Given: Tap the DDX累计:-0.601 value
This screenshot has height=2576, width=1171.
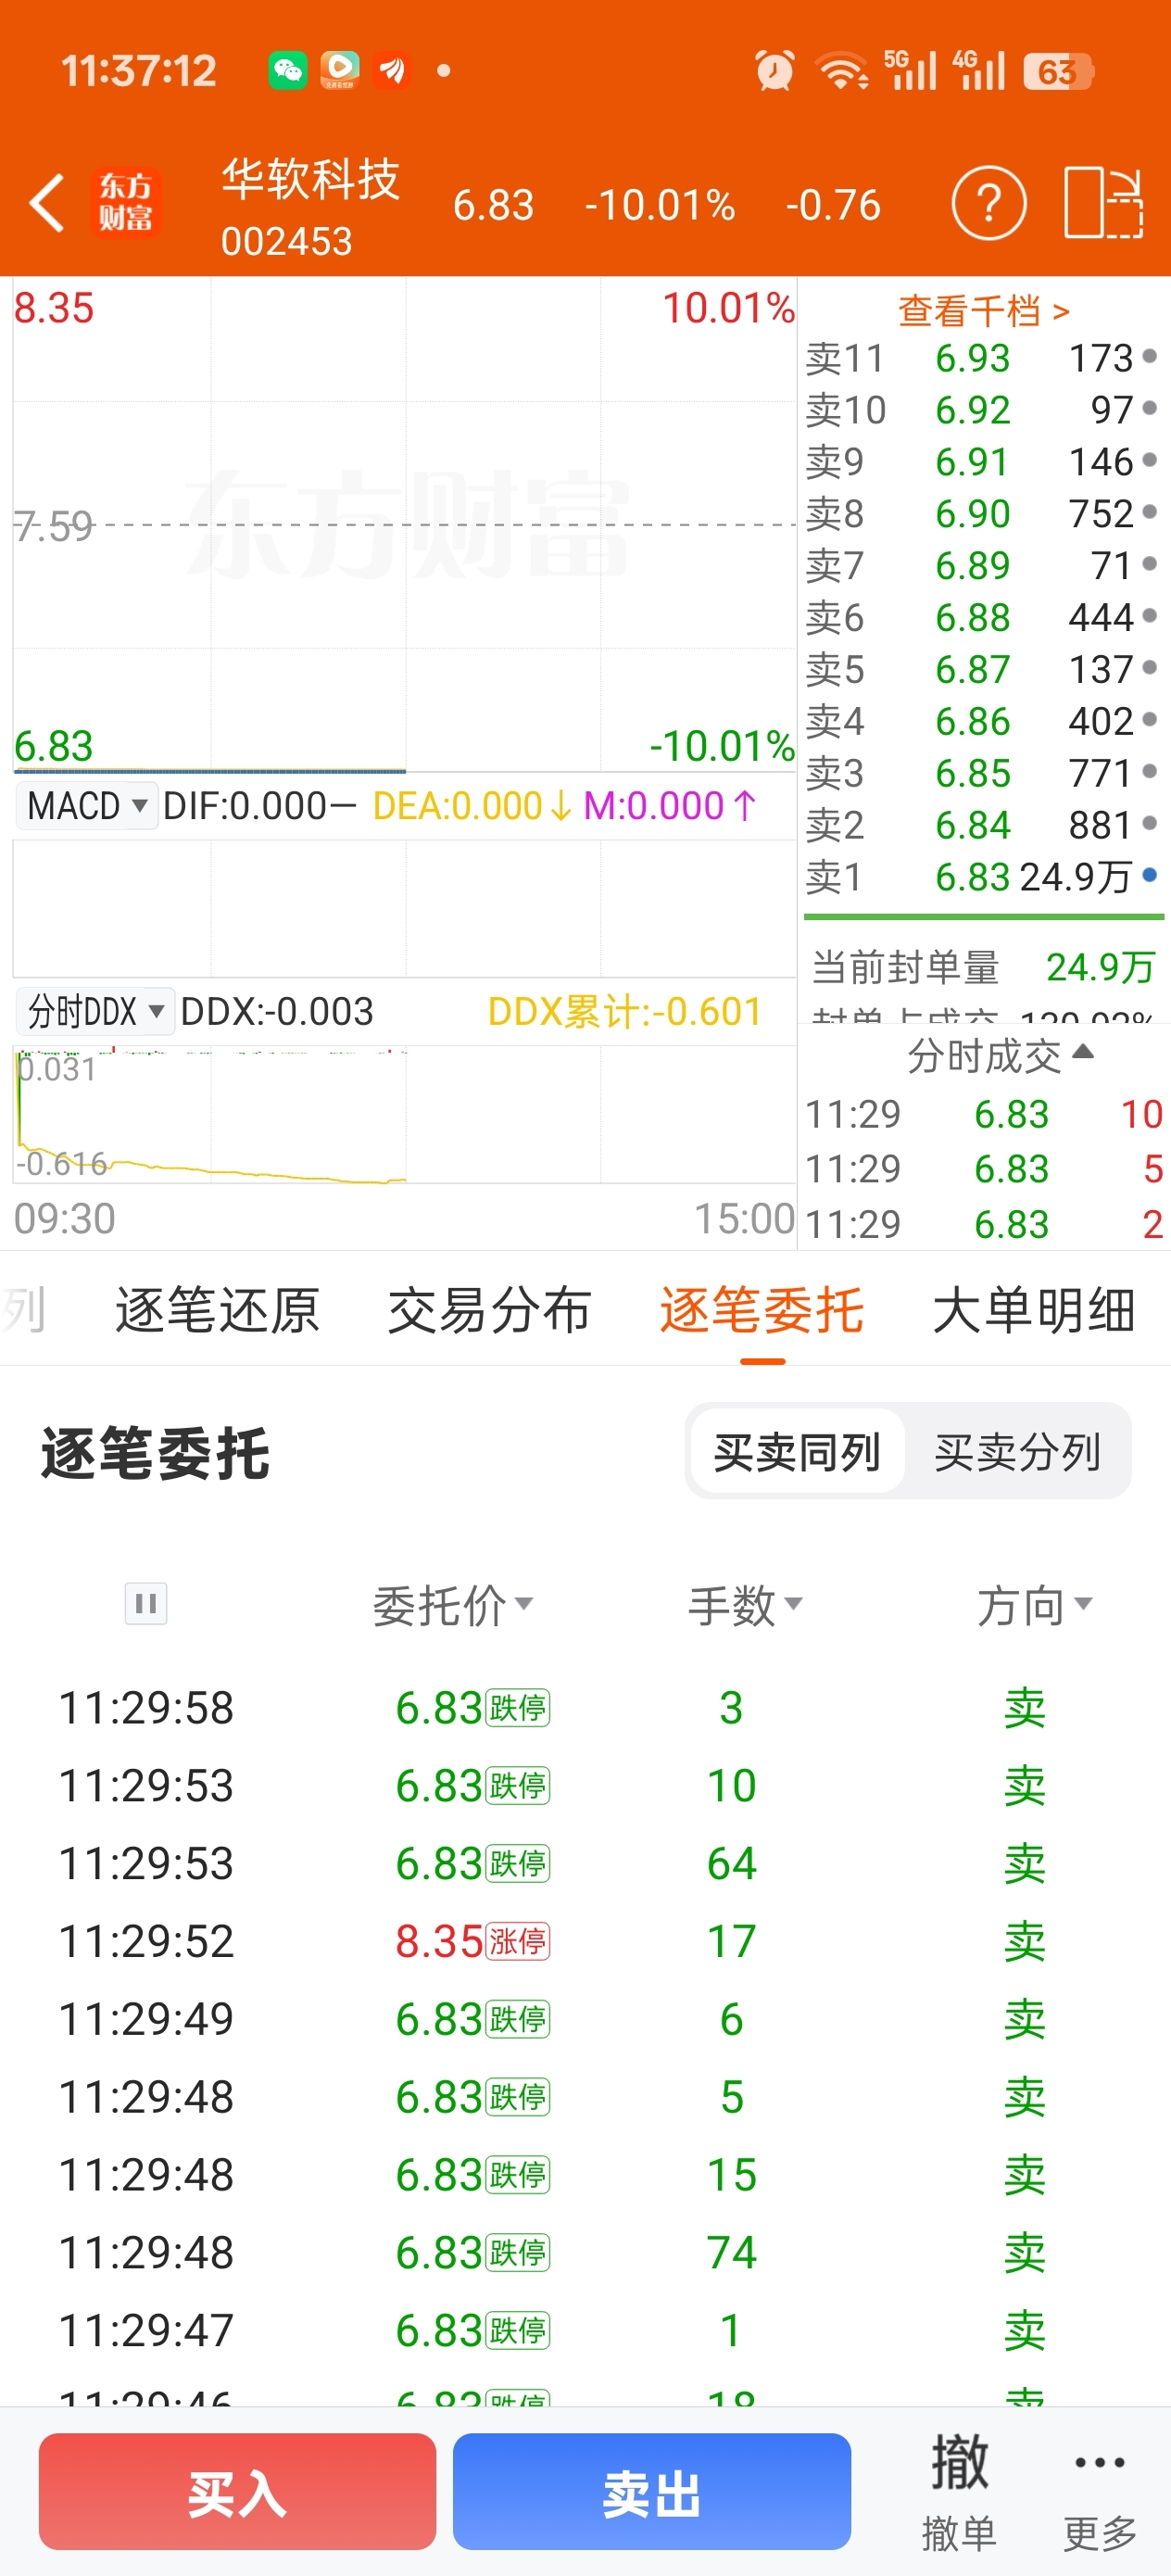Looking at the screenshot, I should click(x=624, y=1011).
